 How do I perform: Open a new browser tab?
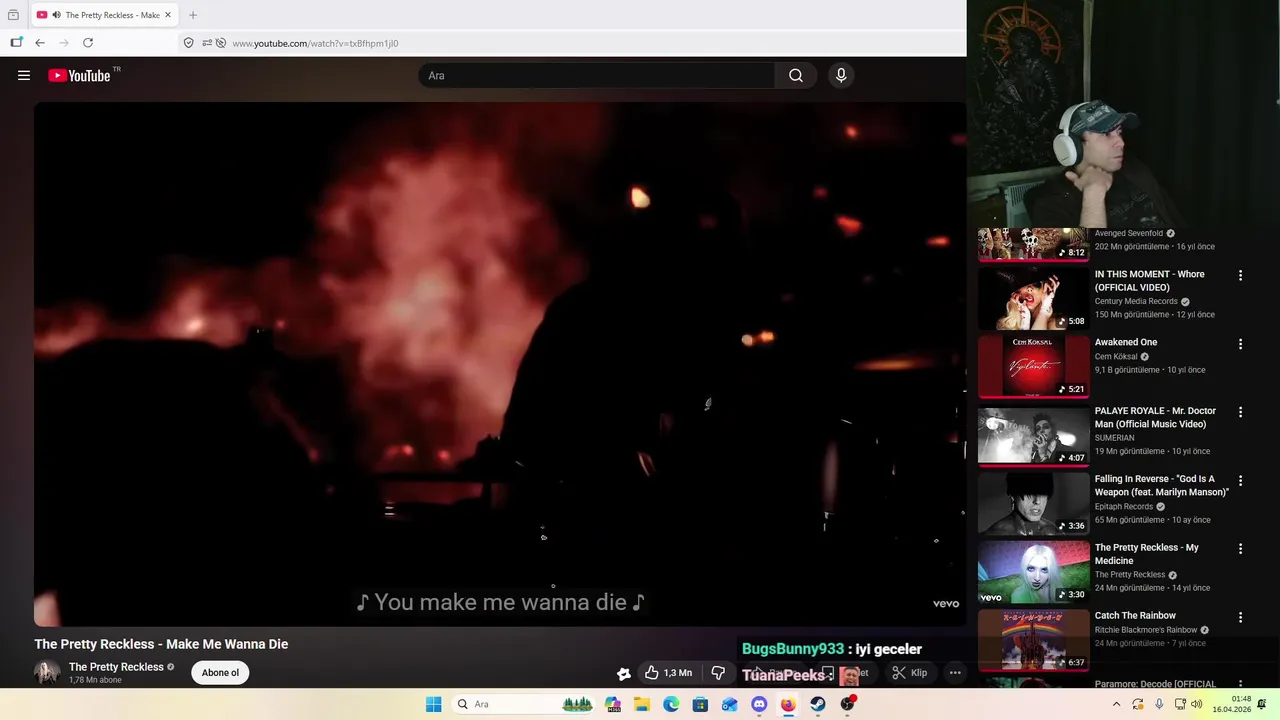193,15
